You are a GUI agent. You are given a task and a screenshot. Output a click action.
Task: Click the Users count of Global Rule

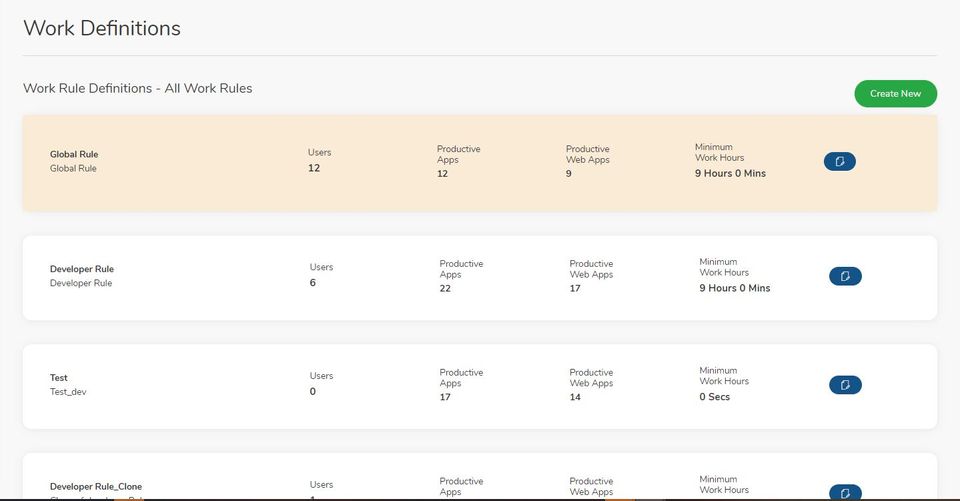tap(314, 168)
